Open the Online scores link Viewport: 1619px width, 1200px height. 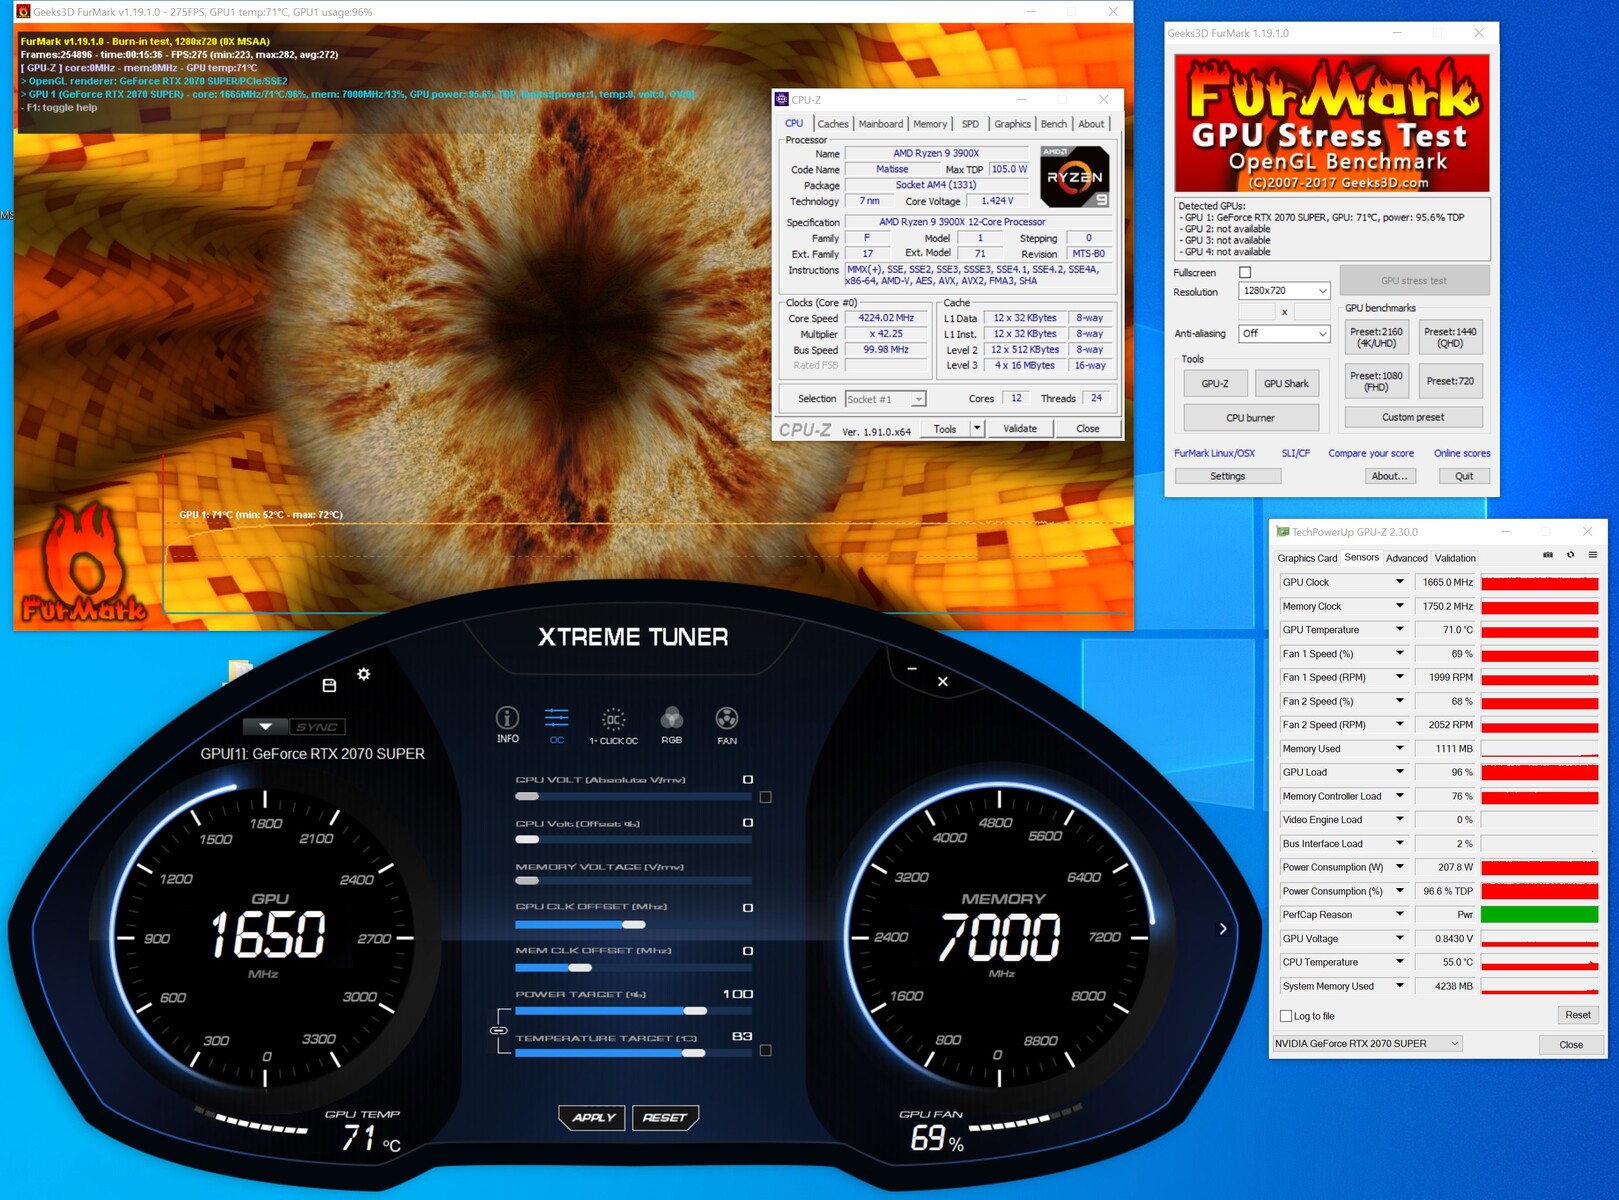pyautogui.click(x=1462, y=453)
